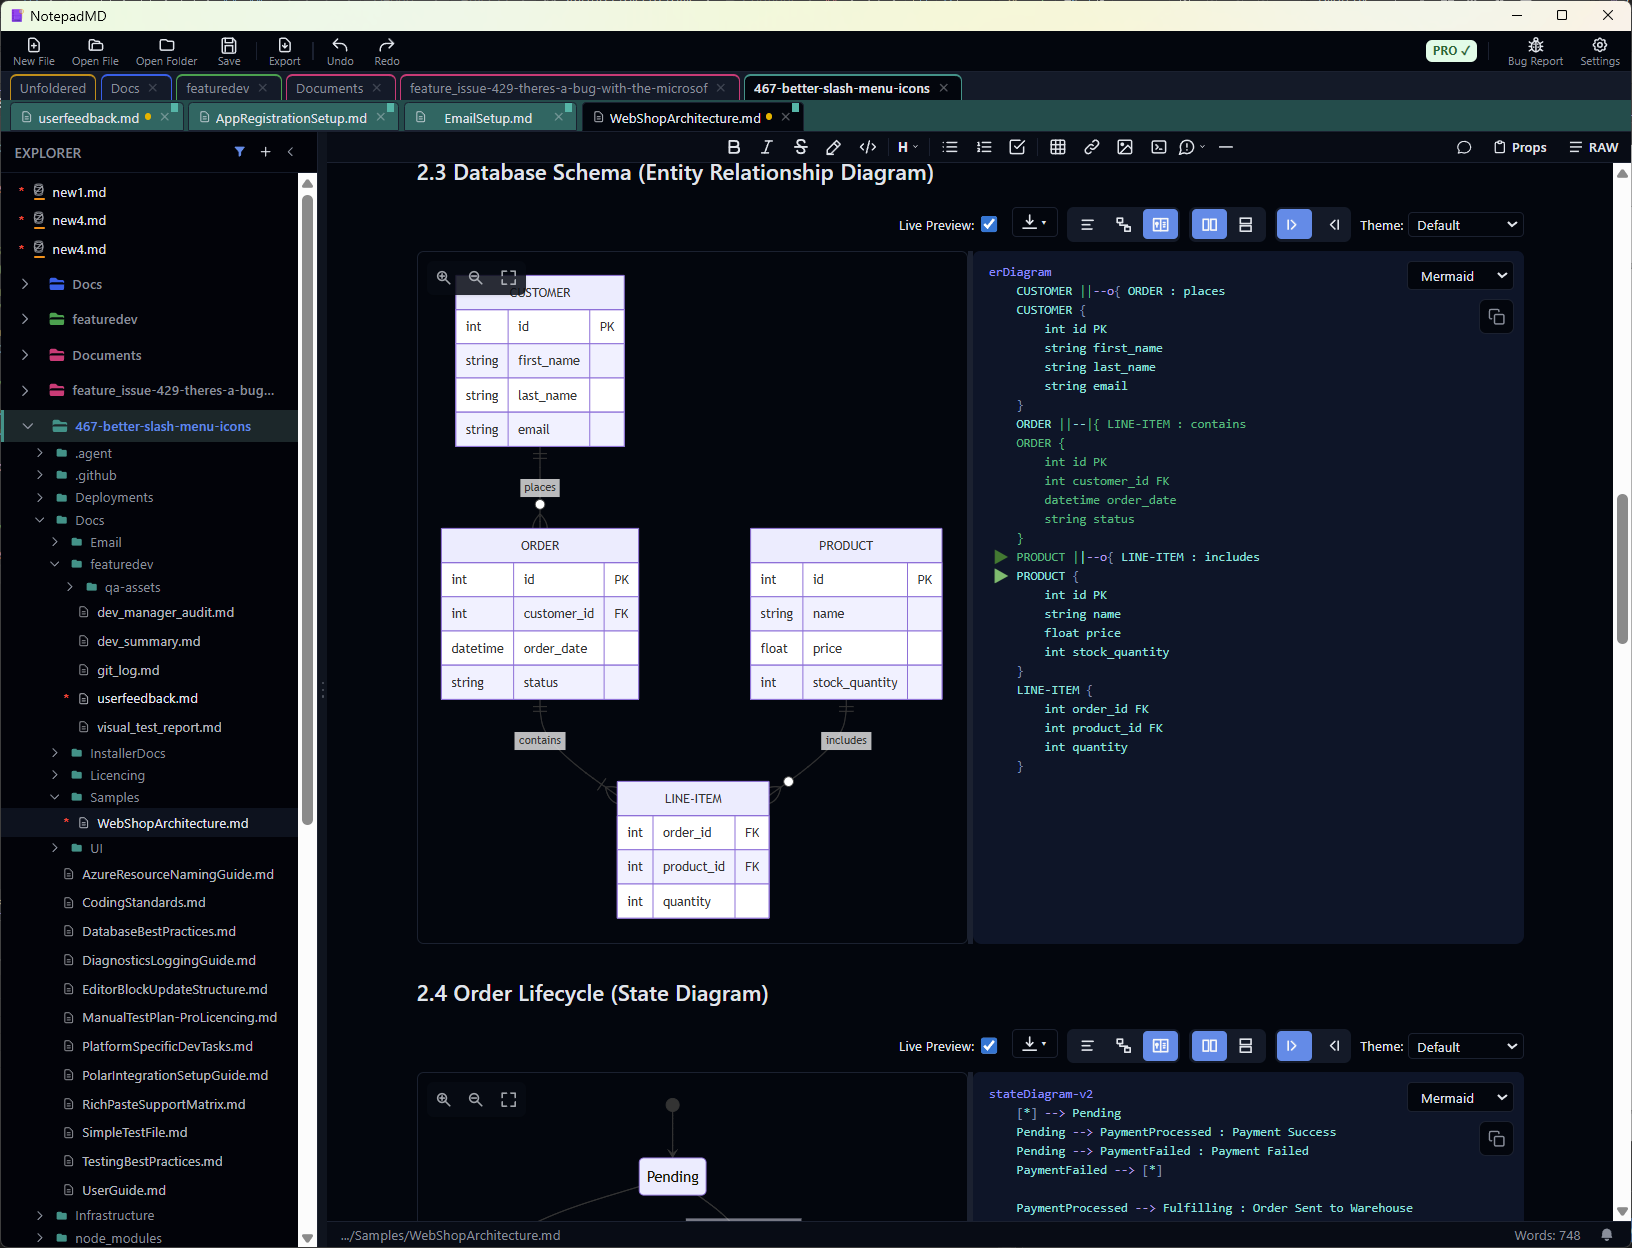Image resolution: width=1632 pixels, height=1248 pixels.
Task: Expand the Documents folder in Explorer
Action: tap(25, 355)
